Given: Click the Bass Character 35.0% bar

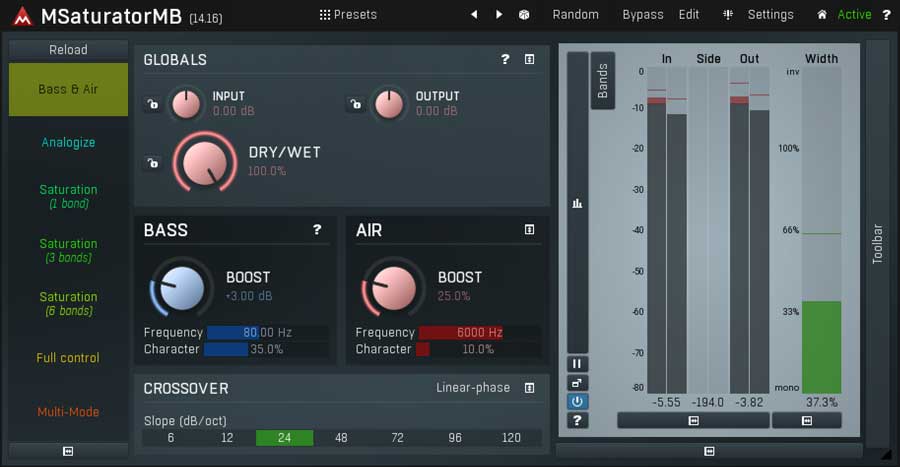Looking at the screenshot, I should [x=267, y=349].
